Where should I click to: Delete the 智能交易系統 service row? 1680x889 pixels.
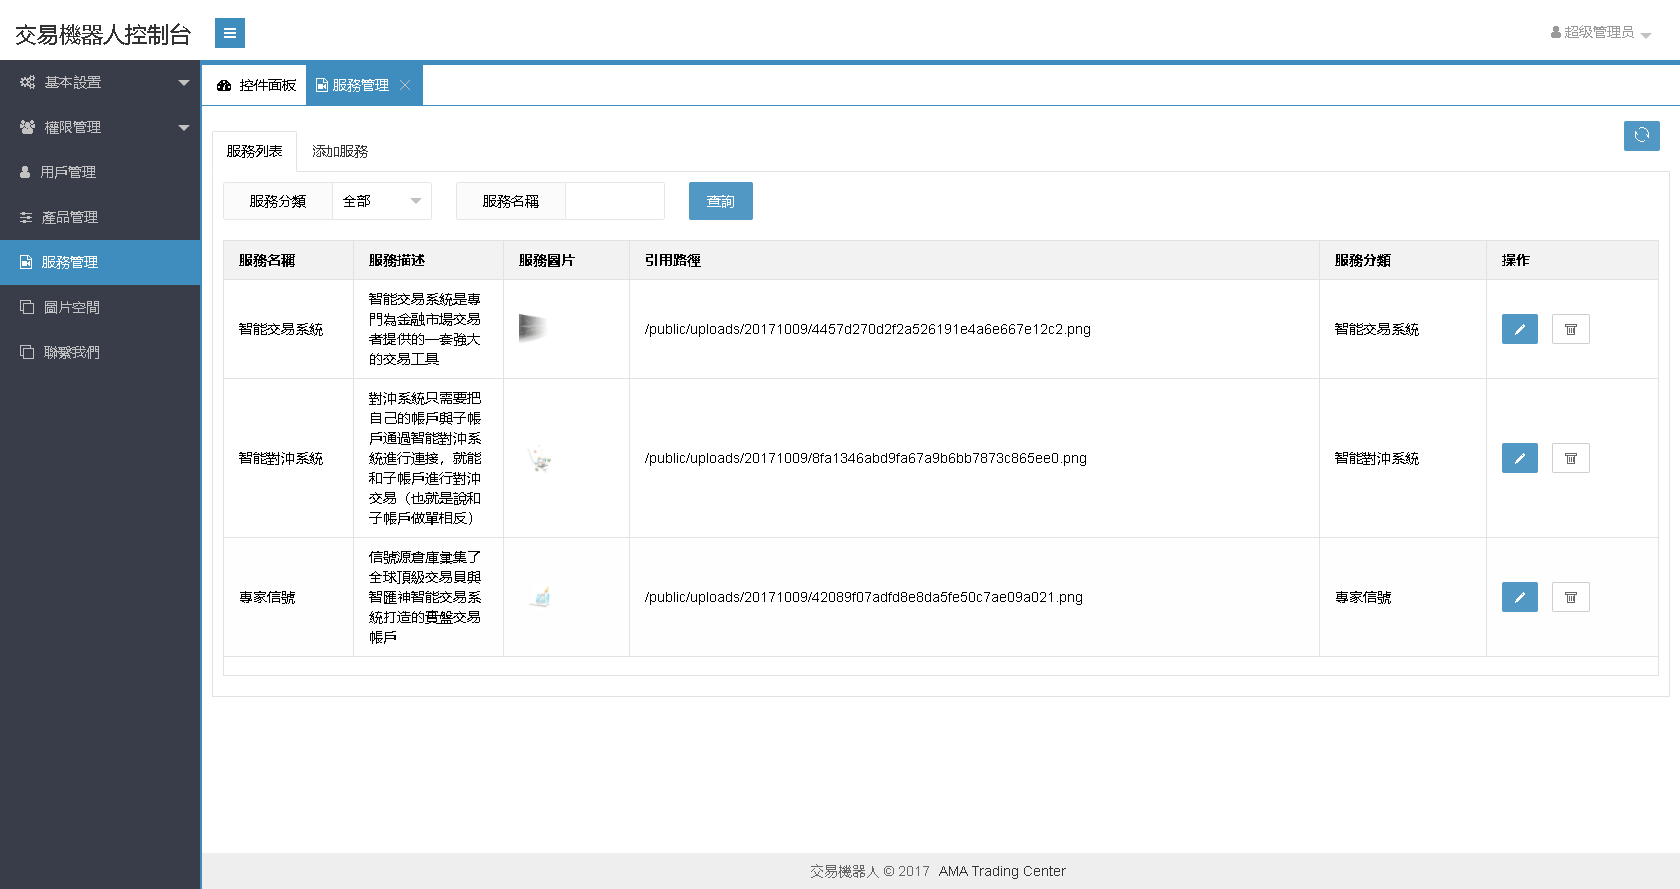pos(1570,329)
